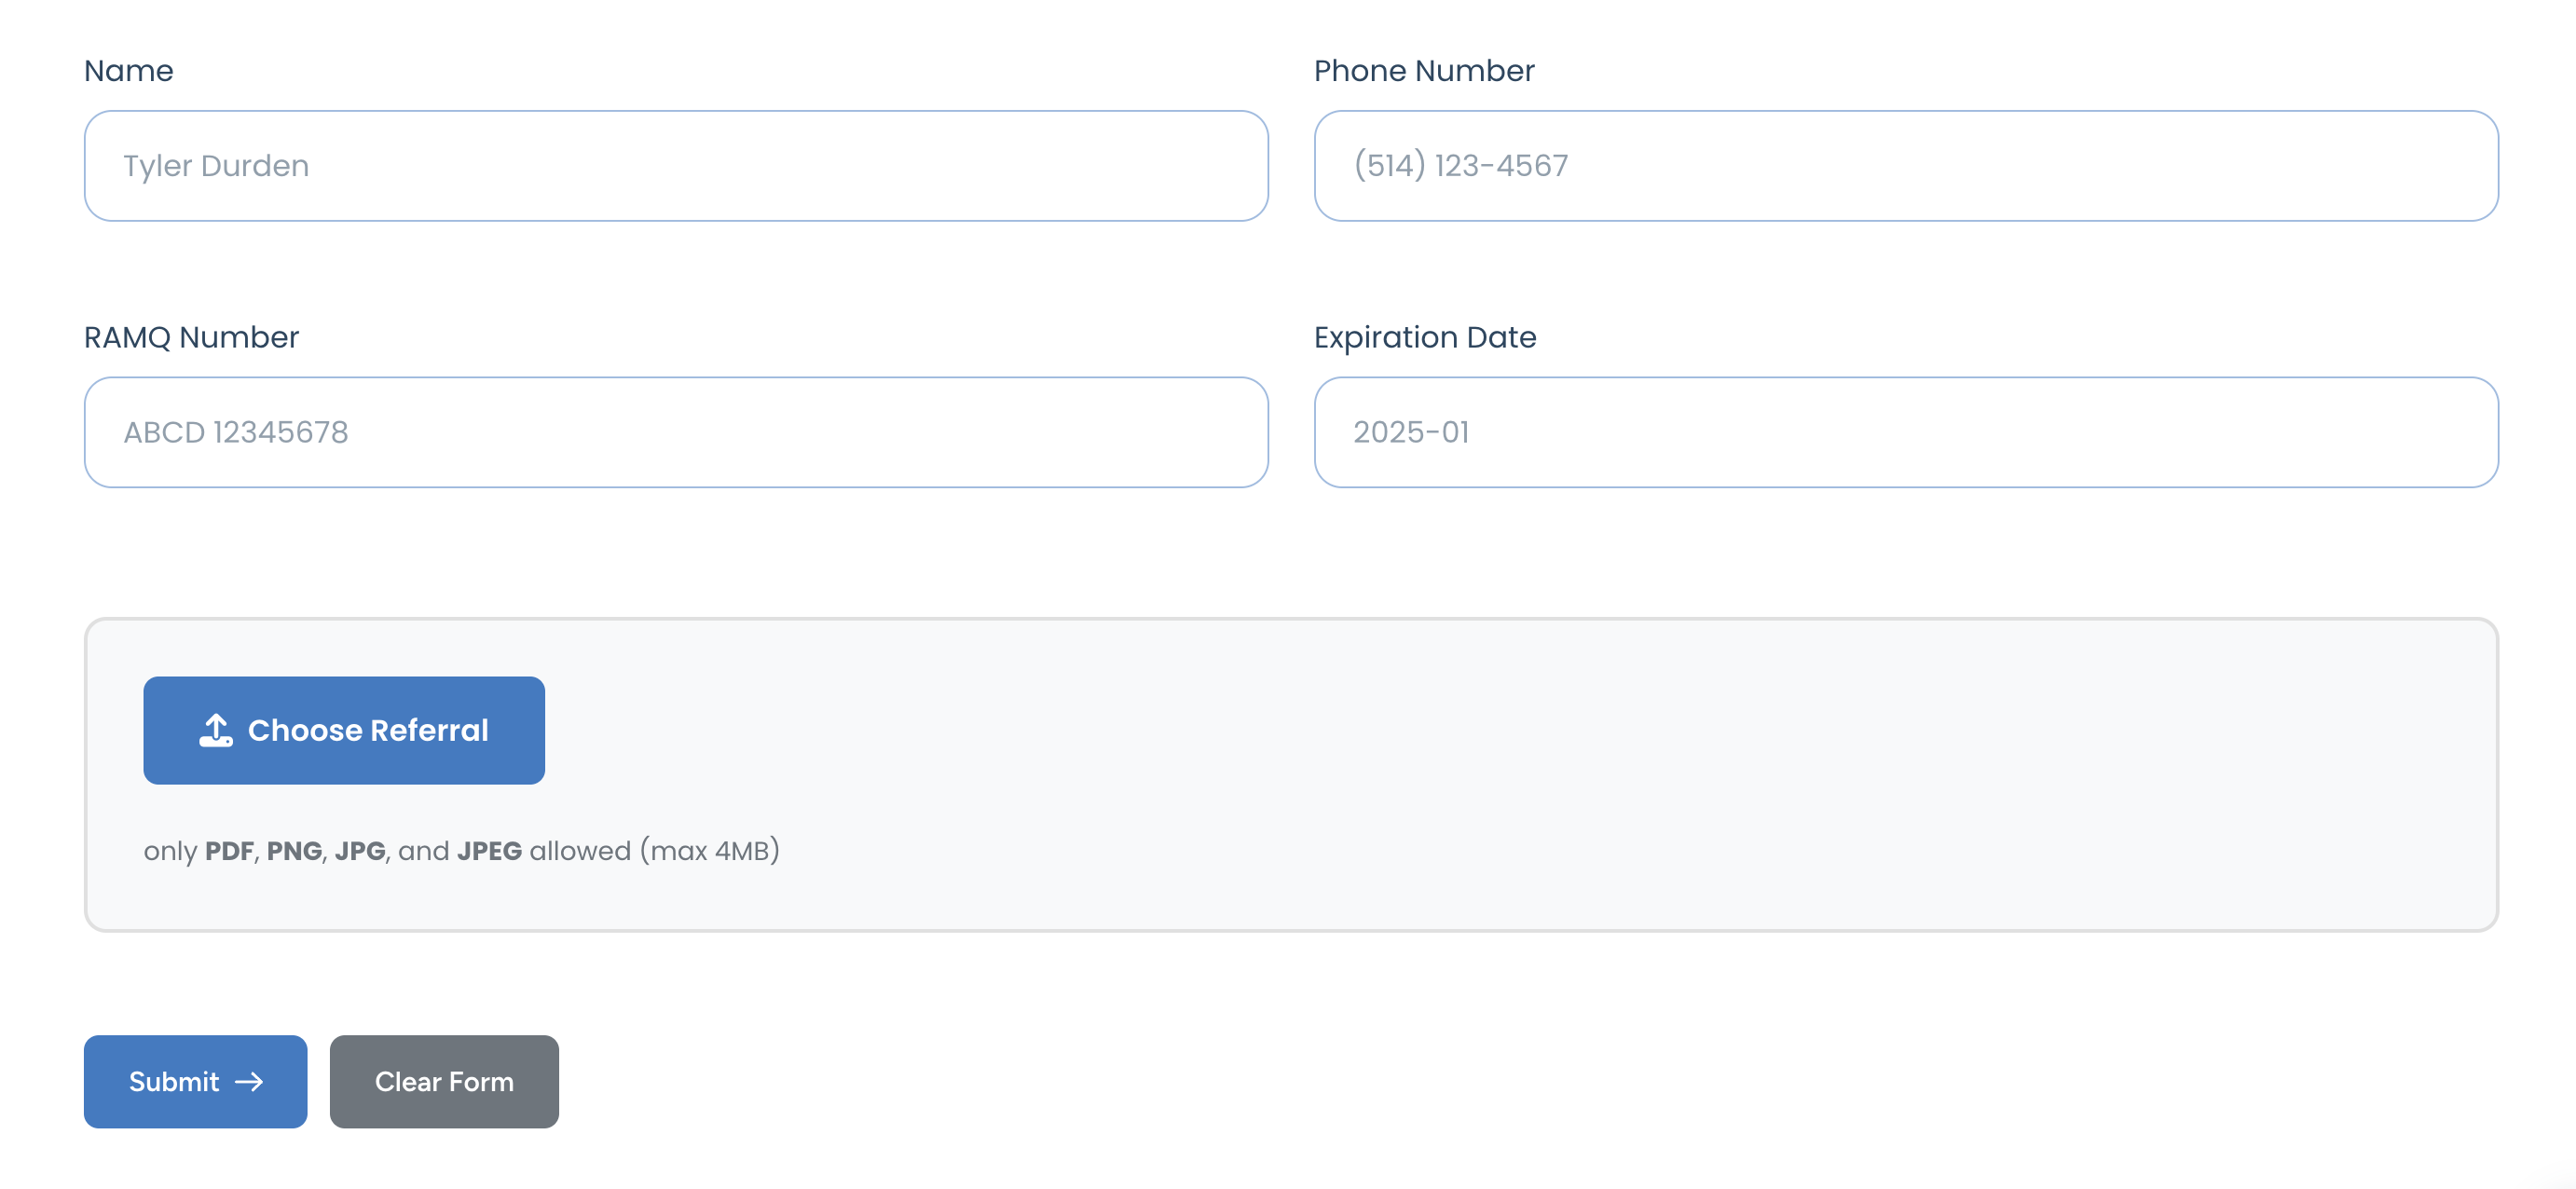2576x1189 pixels.
Task: Click inside the Name text field
Action: (675, 165)
